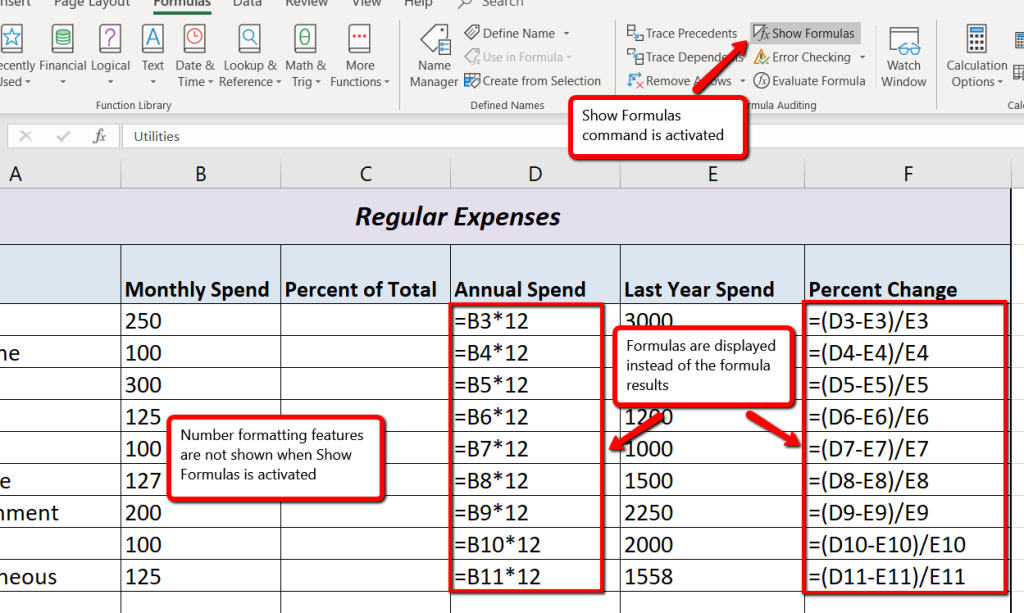Select Last Year Spend cell 2250
This screenshot has height=613, width=1024.
tap(712, 512)
